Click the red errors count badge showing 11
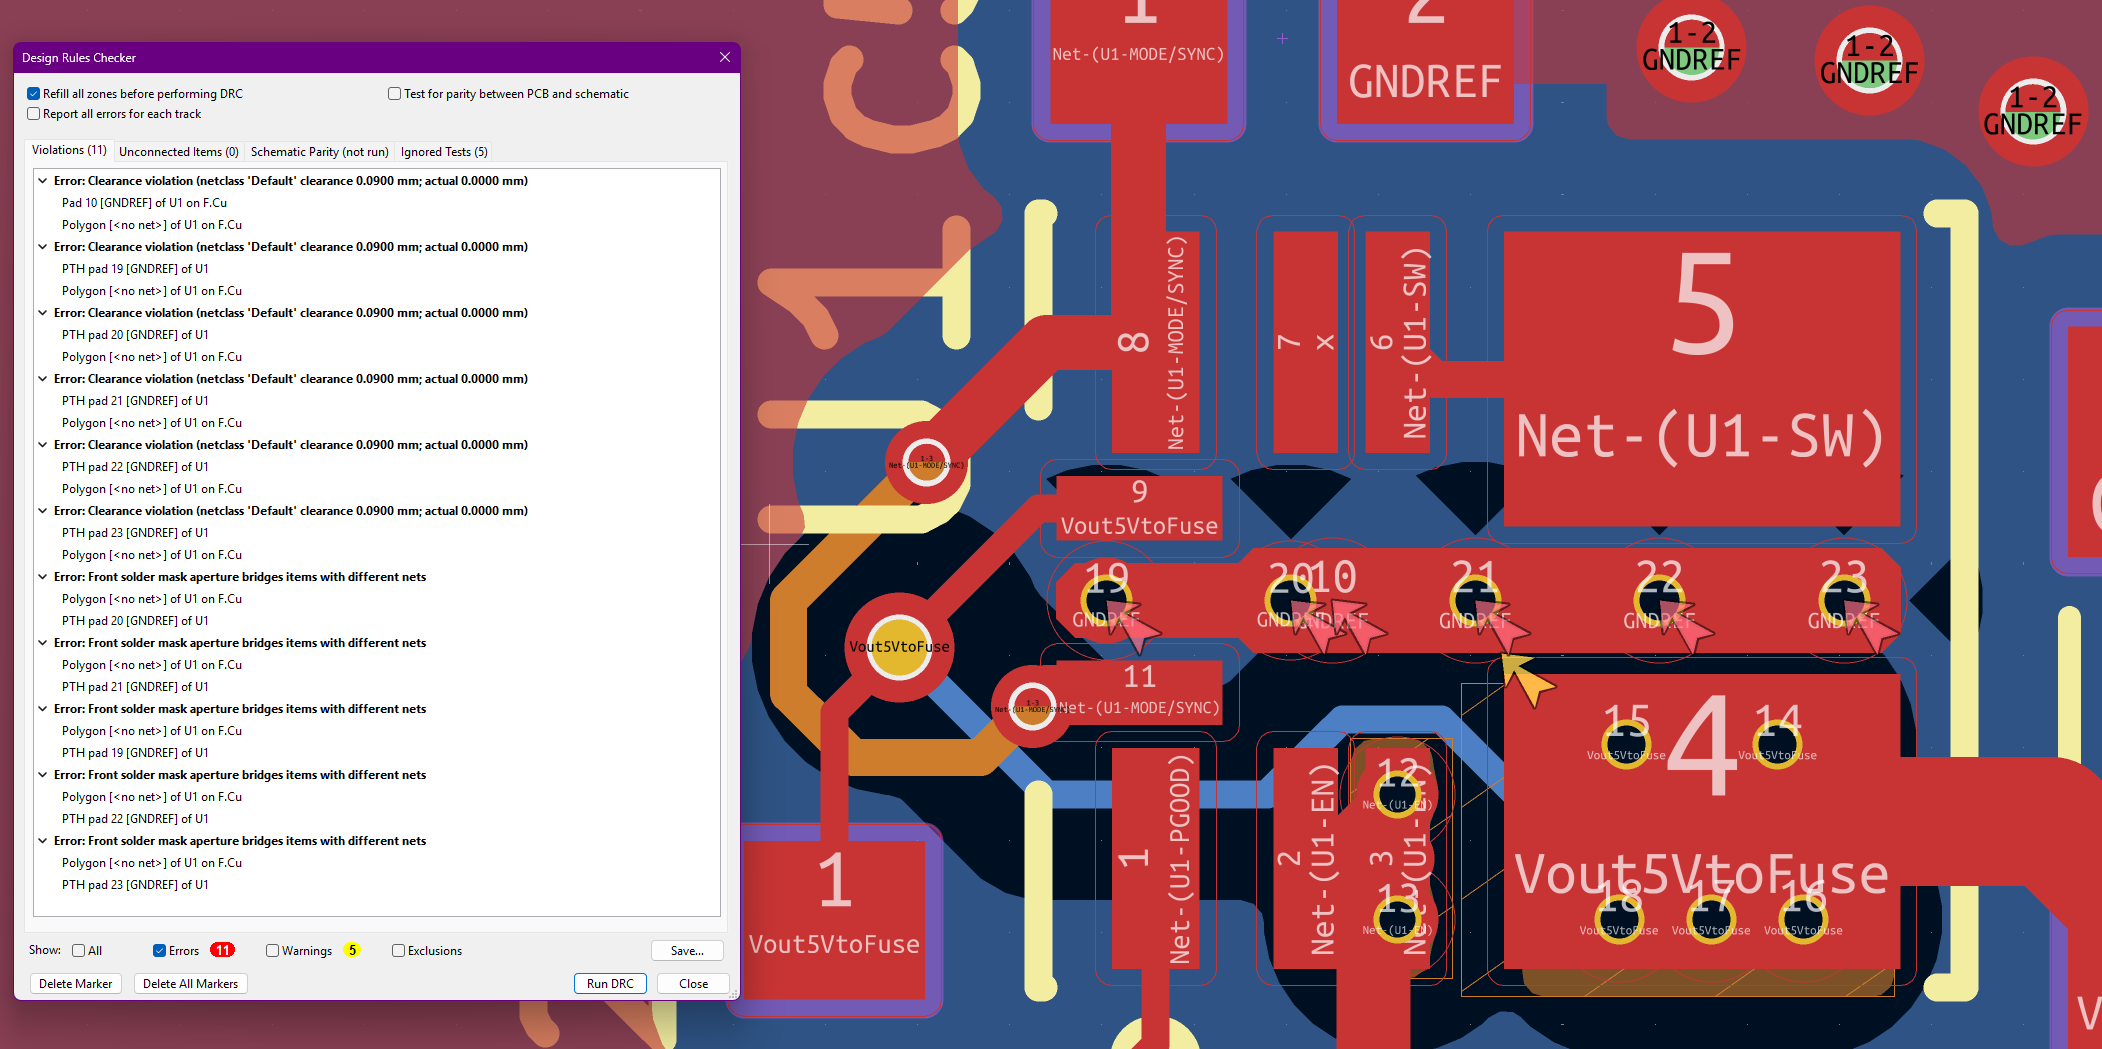The image size is (2102, 1049). click(x=222, y=950)
